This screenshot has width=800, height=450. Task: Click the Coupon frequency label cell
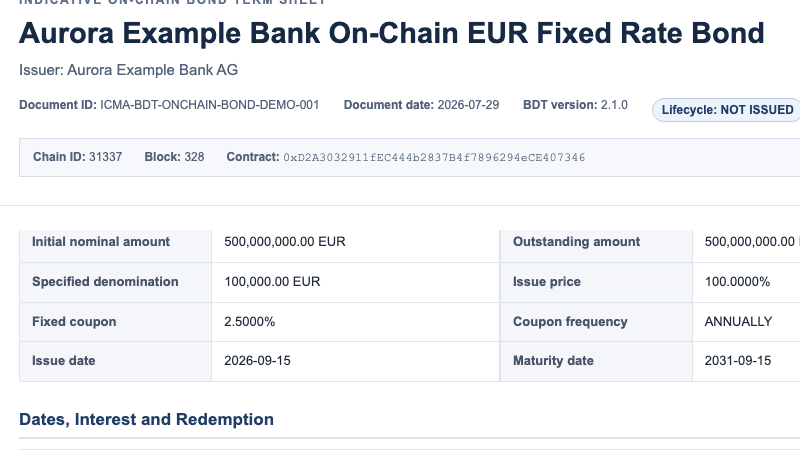coord(596,322)
